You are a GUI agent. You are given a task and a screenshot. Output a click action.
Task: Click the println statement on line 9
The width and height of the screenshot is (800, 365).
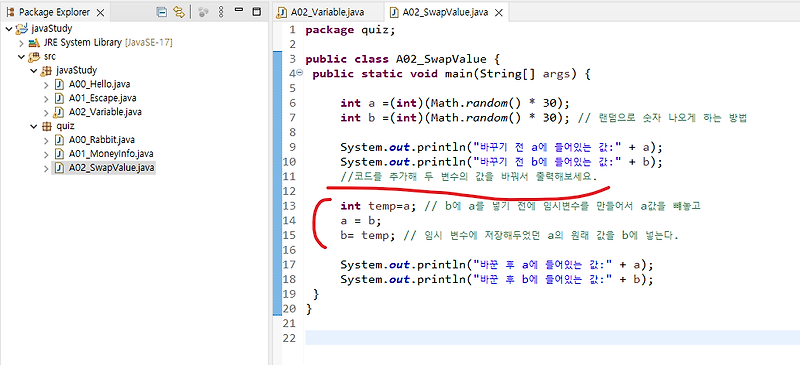502,148
